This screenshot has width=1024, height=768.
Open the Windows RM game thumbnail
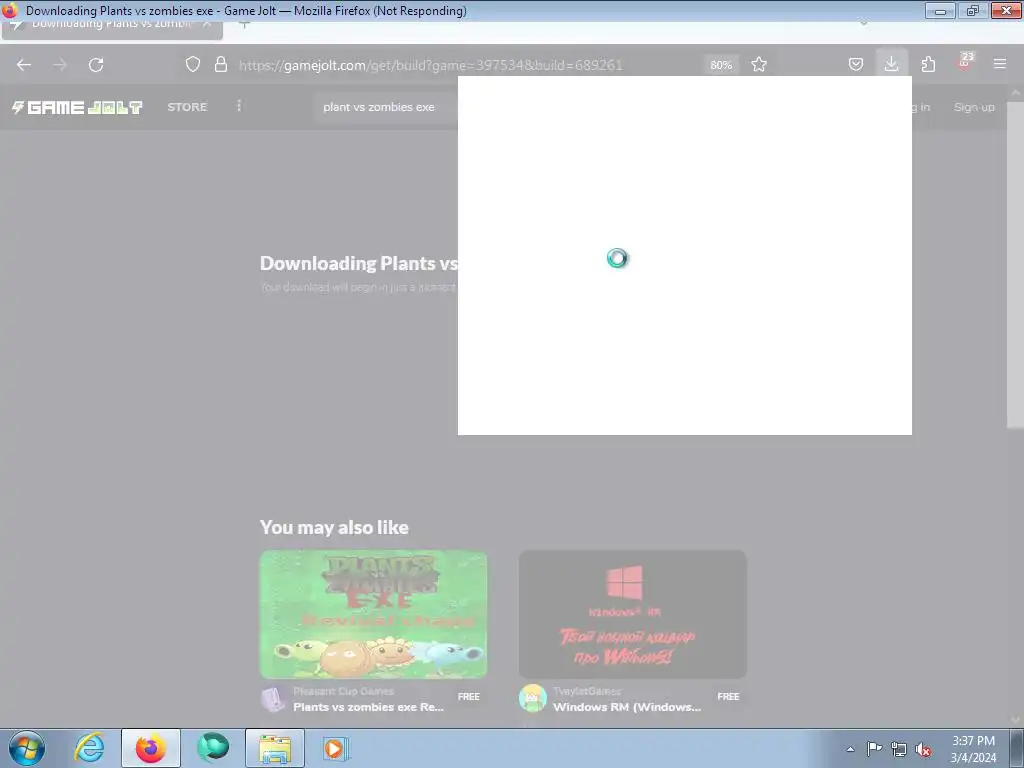pyautogui.click(x=633, y=615)
